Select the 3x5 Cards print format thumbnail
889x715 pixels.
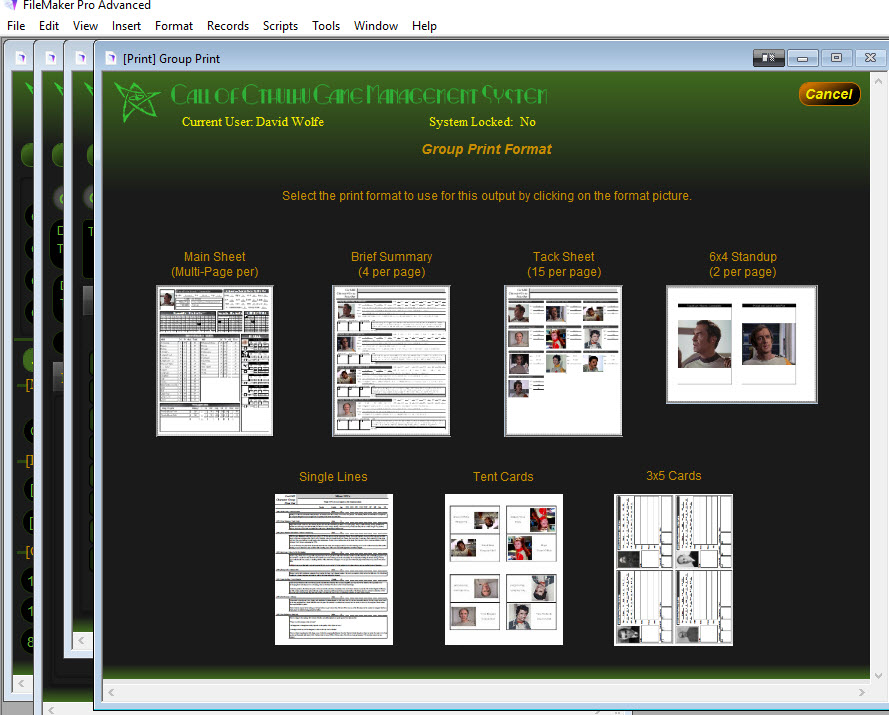674,569
